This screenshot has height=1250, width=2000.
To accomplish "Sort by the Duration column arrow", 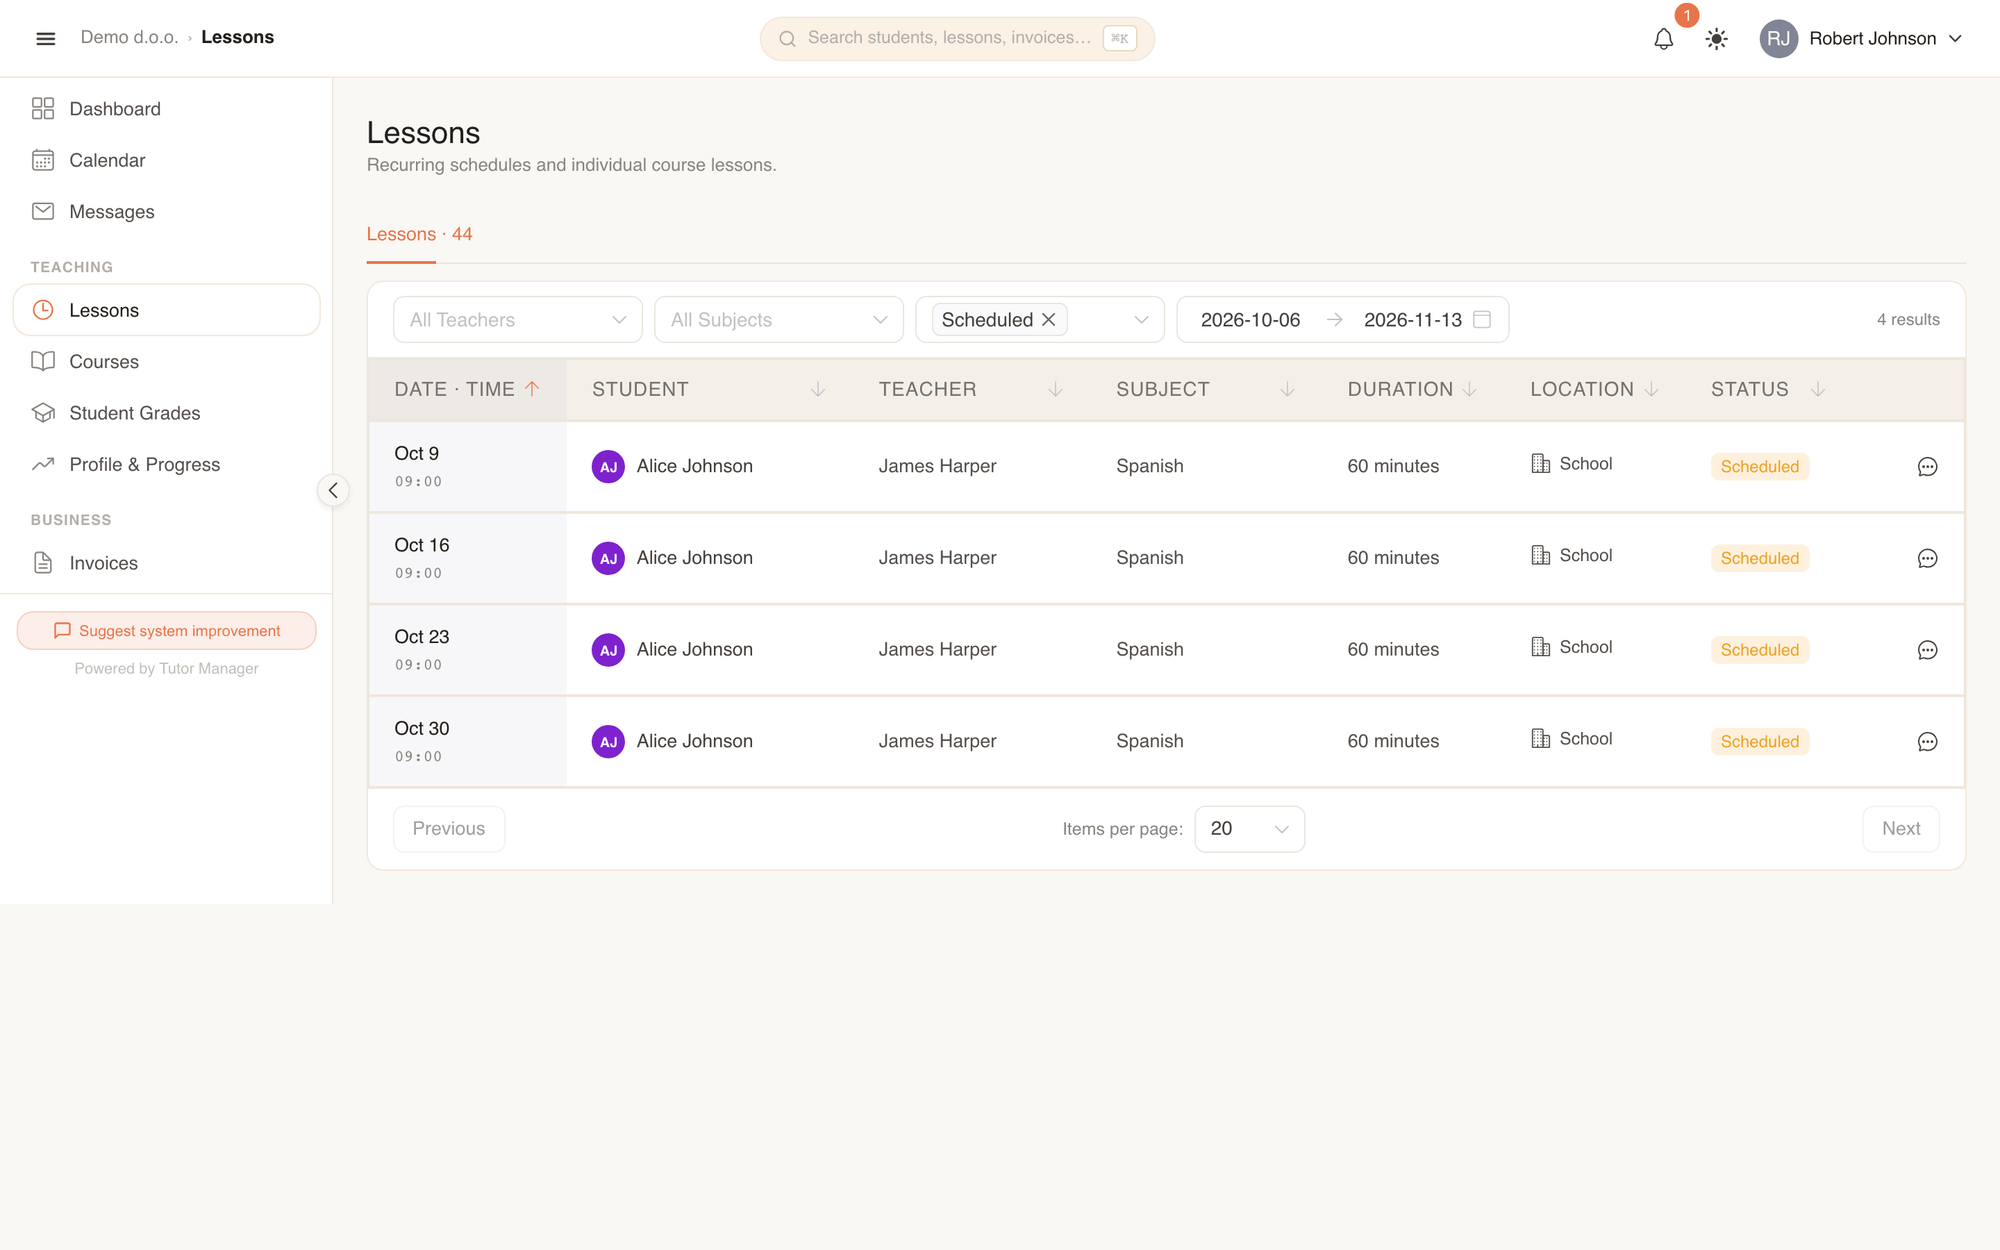I will pos(1469,389).
